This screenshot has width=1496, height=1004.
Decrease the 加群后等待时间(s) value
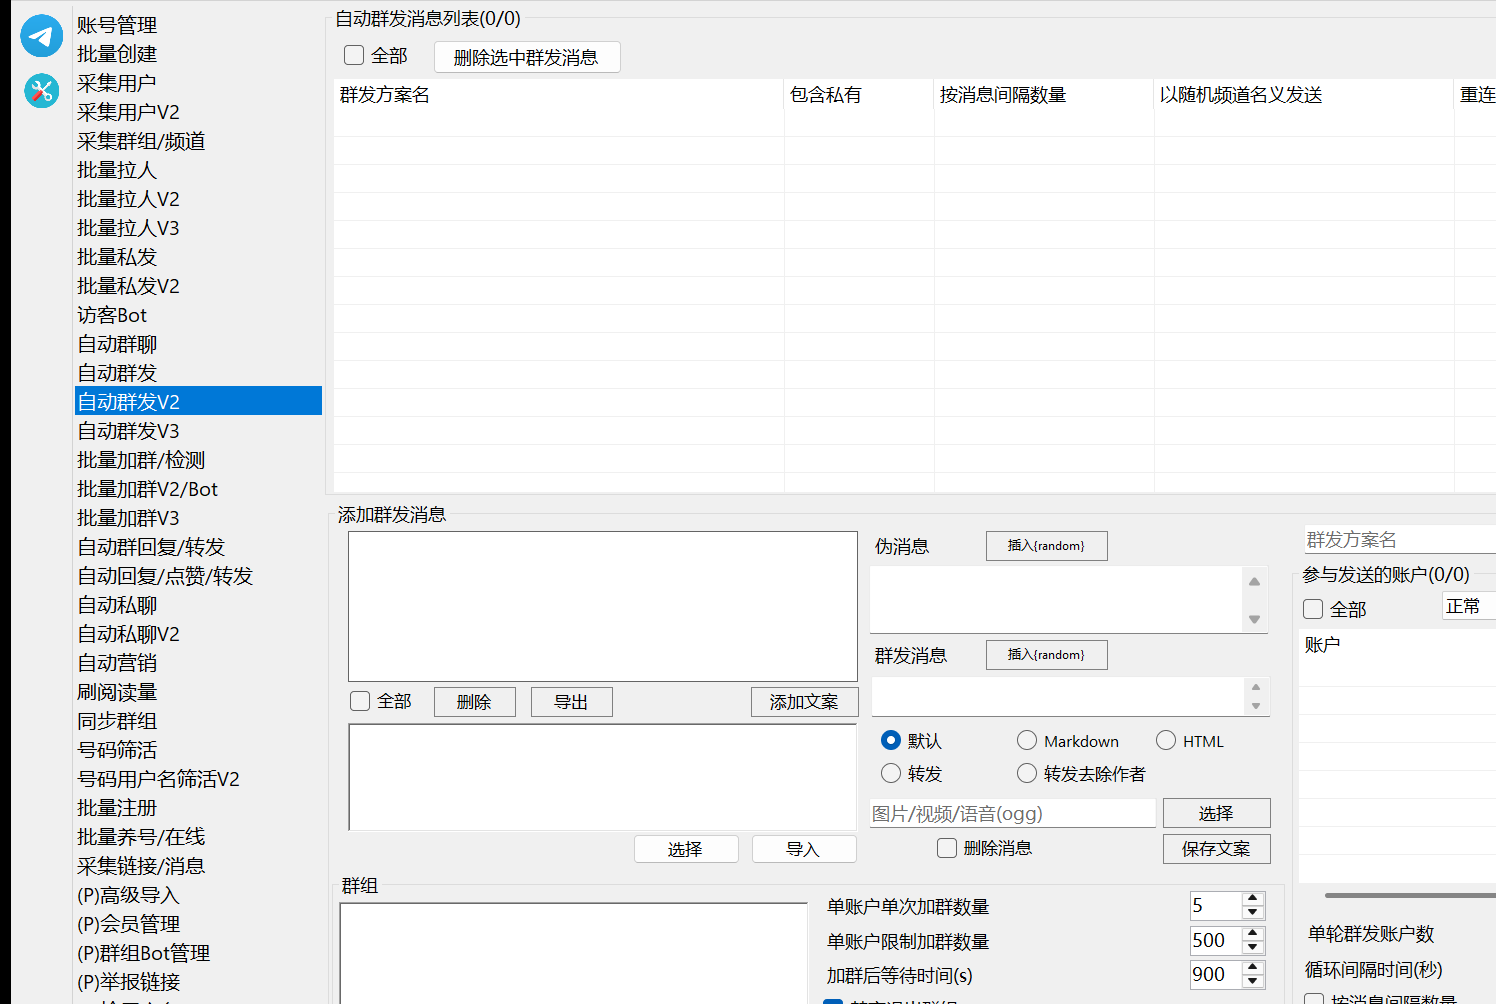pyautogui.click(x=1253, y=981)
